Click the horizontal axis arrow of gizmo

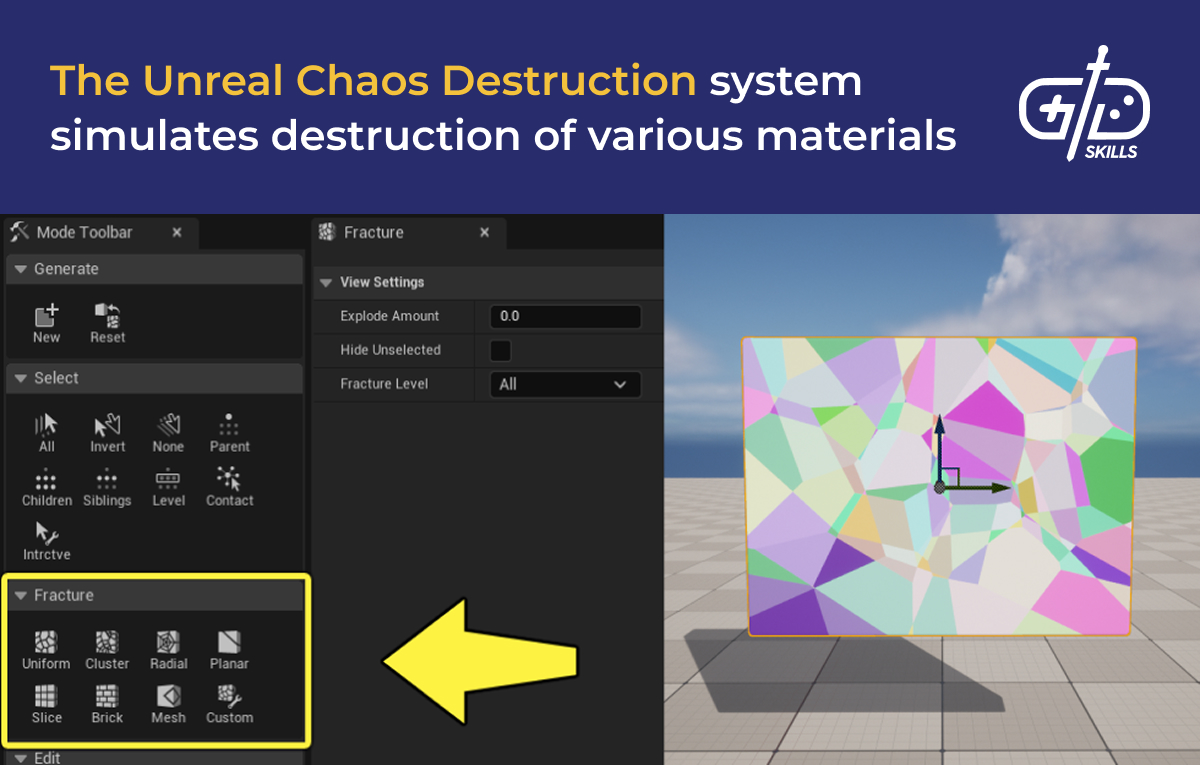click(x=976, y=488)
